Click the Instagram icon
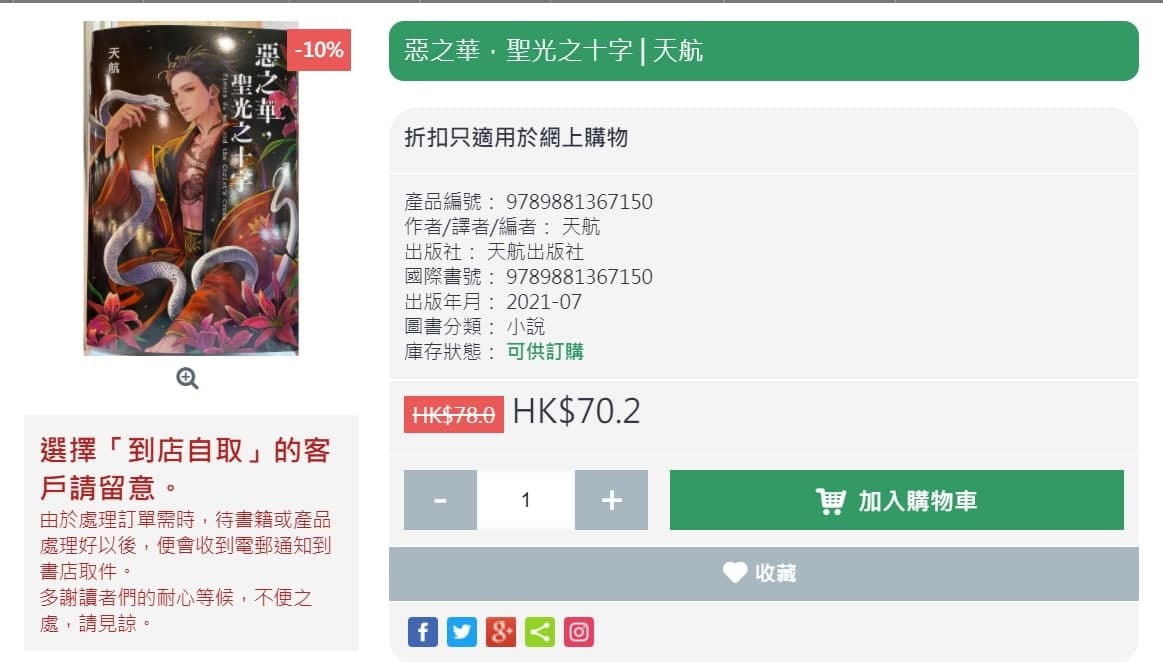1163x662 pixels. [579, 632]
